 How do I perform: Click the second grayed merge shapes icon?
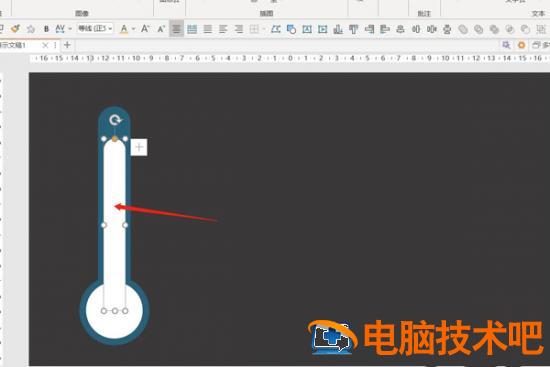tap(478, 29)
